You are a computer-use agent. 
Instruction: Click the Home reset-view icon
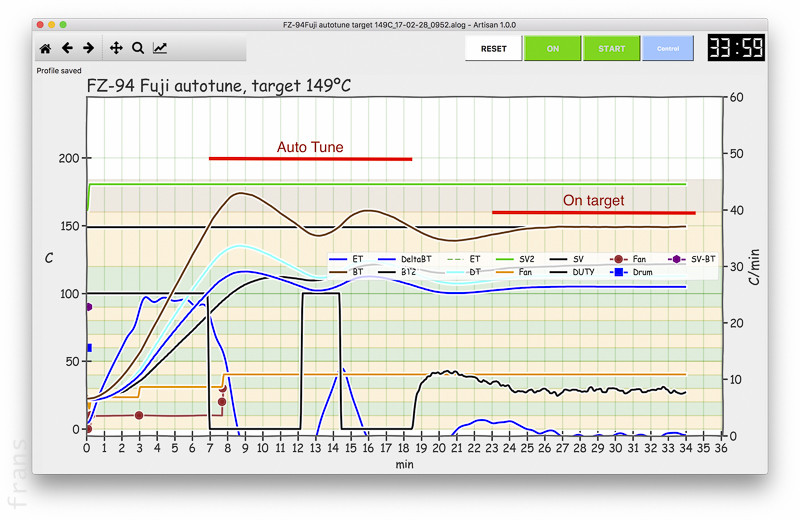point(45,48)
